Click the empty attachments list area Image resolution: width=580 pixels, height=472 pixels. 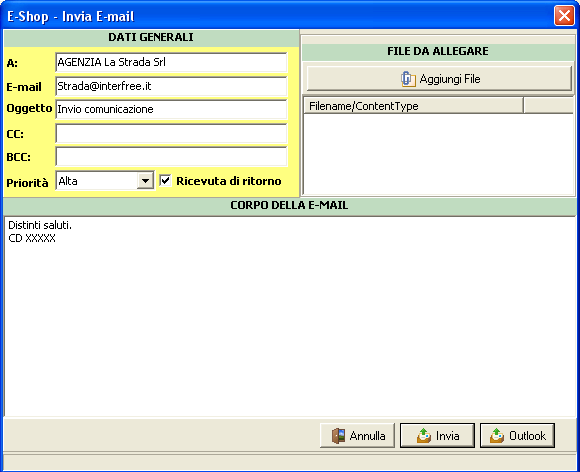[438, 154]
